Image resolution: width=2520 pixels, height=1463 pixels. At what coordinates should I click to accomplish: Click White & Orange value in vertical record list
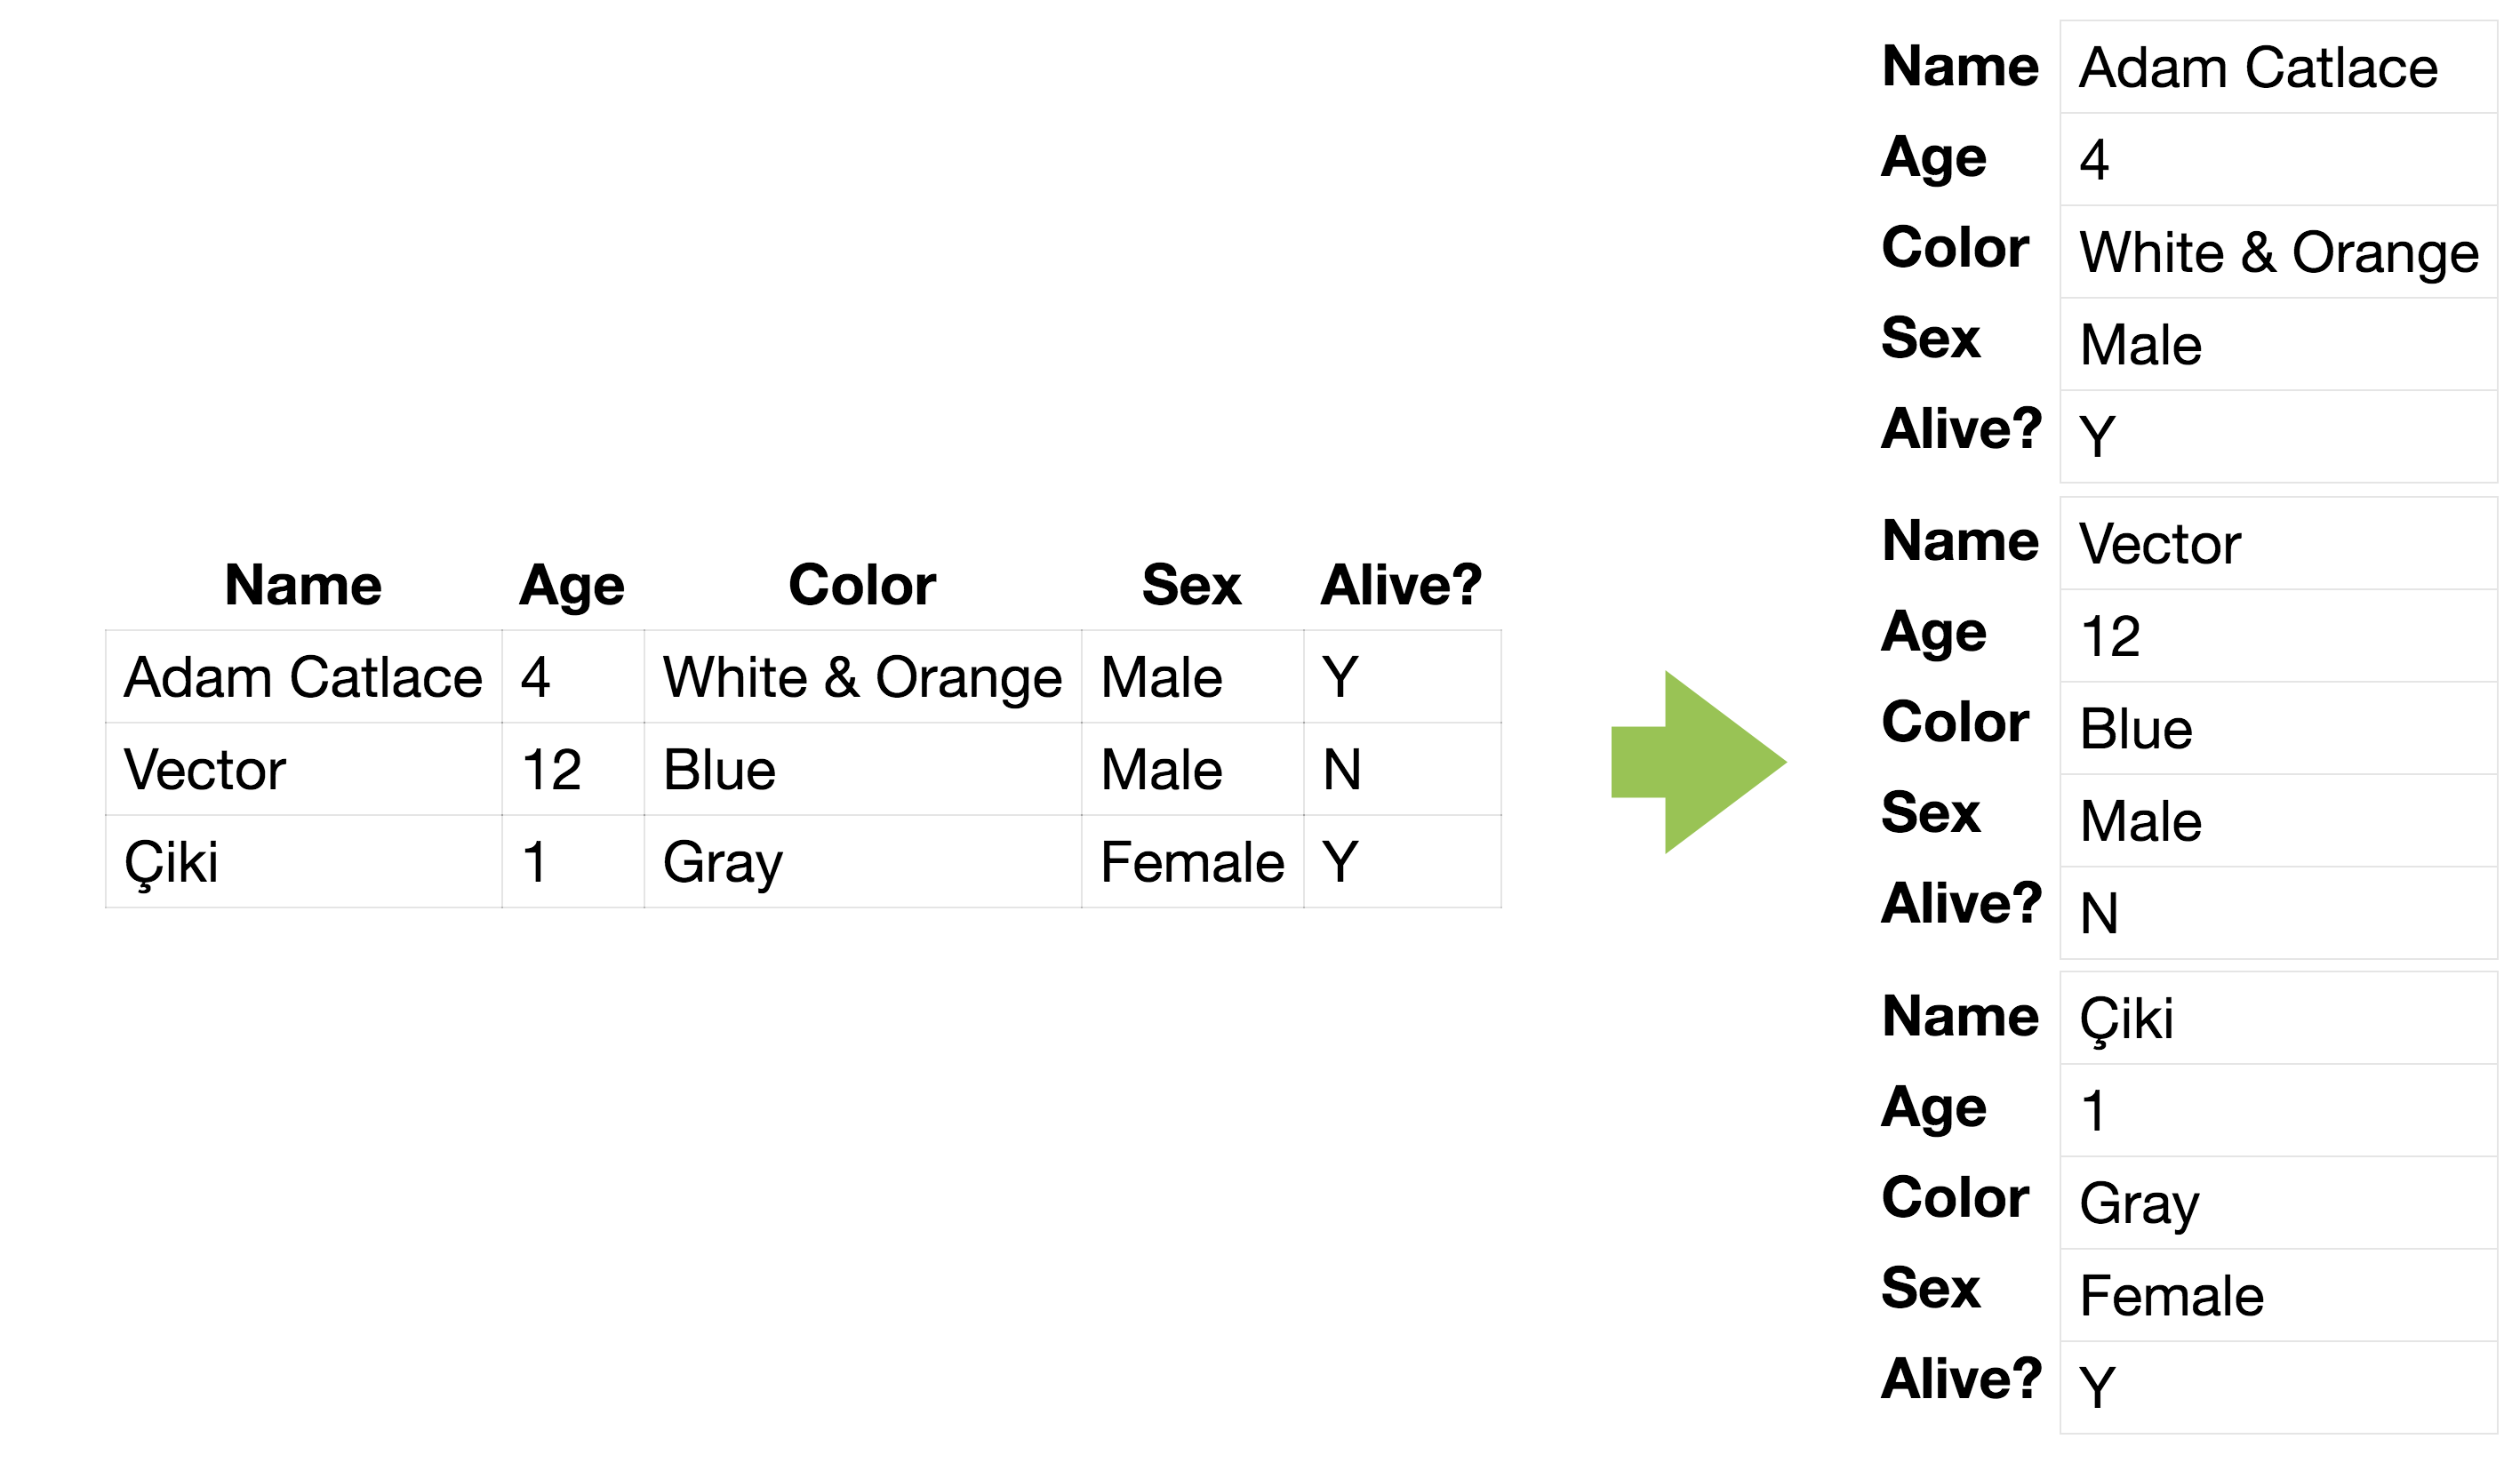(x=2279, y=253)
